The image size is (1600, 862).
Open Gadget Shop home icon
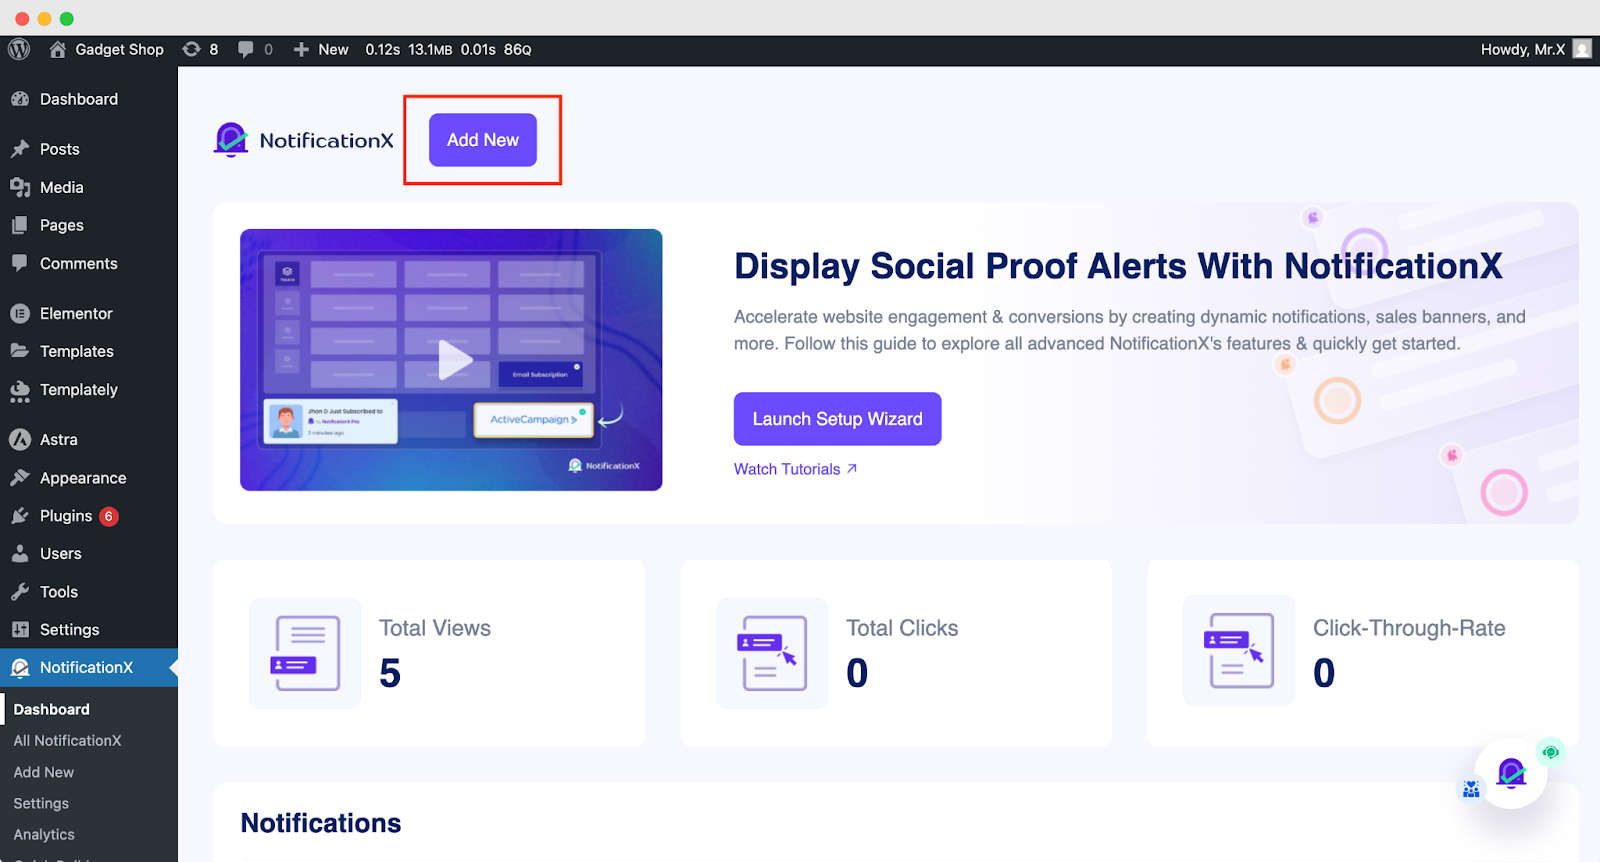[x=58, y=49]
